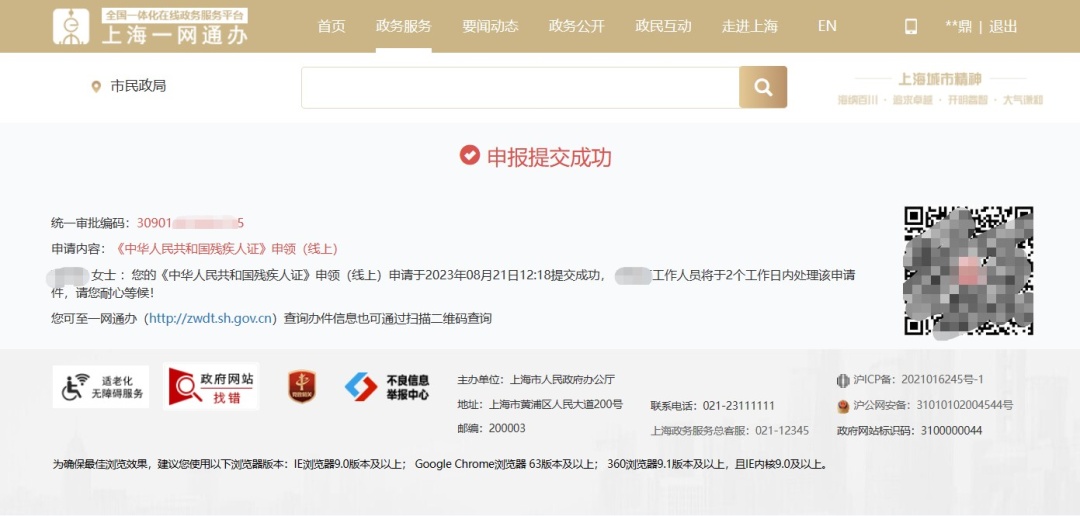Click the location pin icon
The height and width of the screenshot is (516, 1080).
pyautogui.click(x=96, y=87)
